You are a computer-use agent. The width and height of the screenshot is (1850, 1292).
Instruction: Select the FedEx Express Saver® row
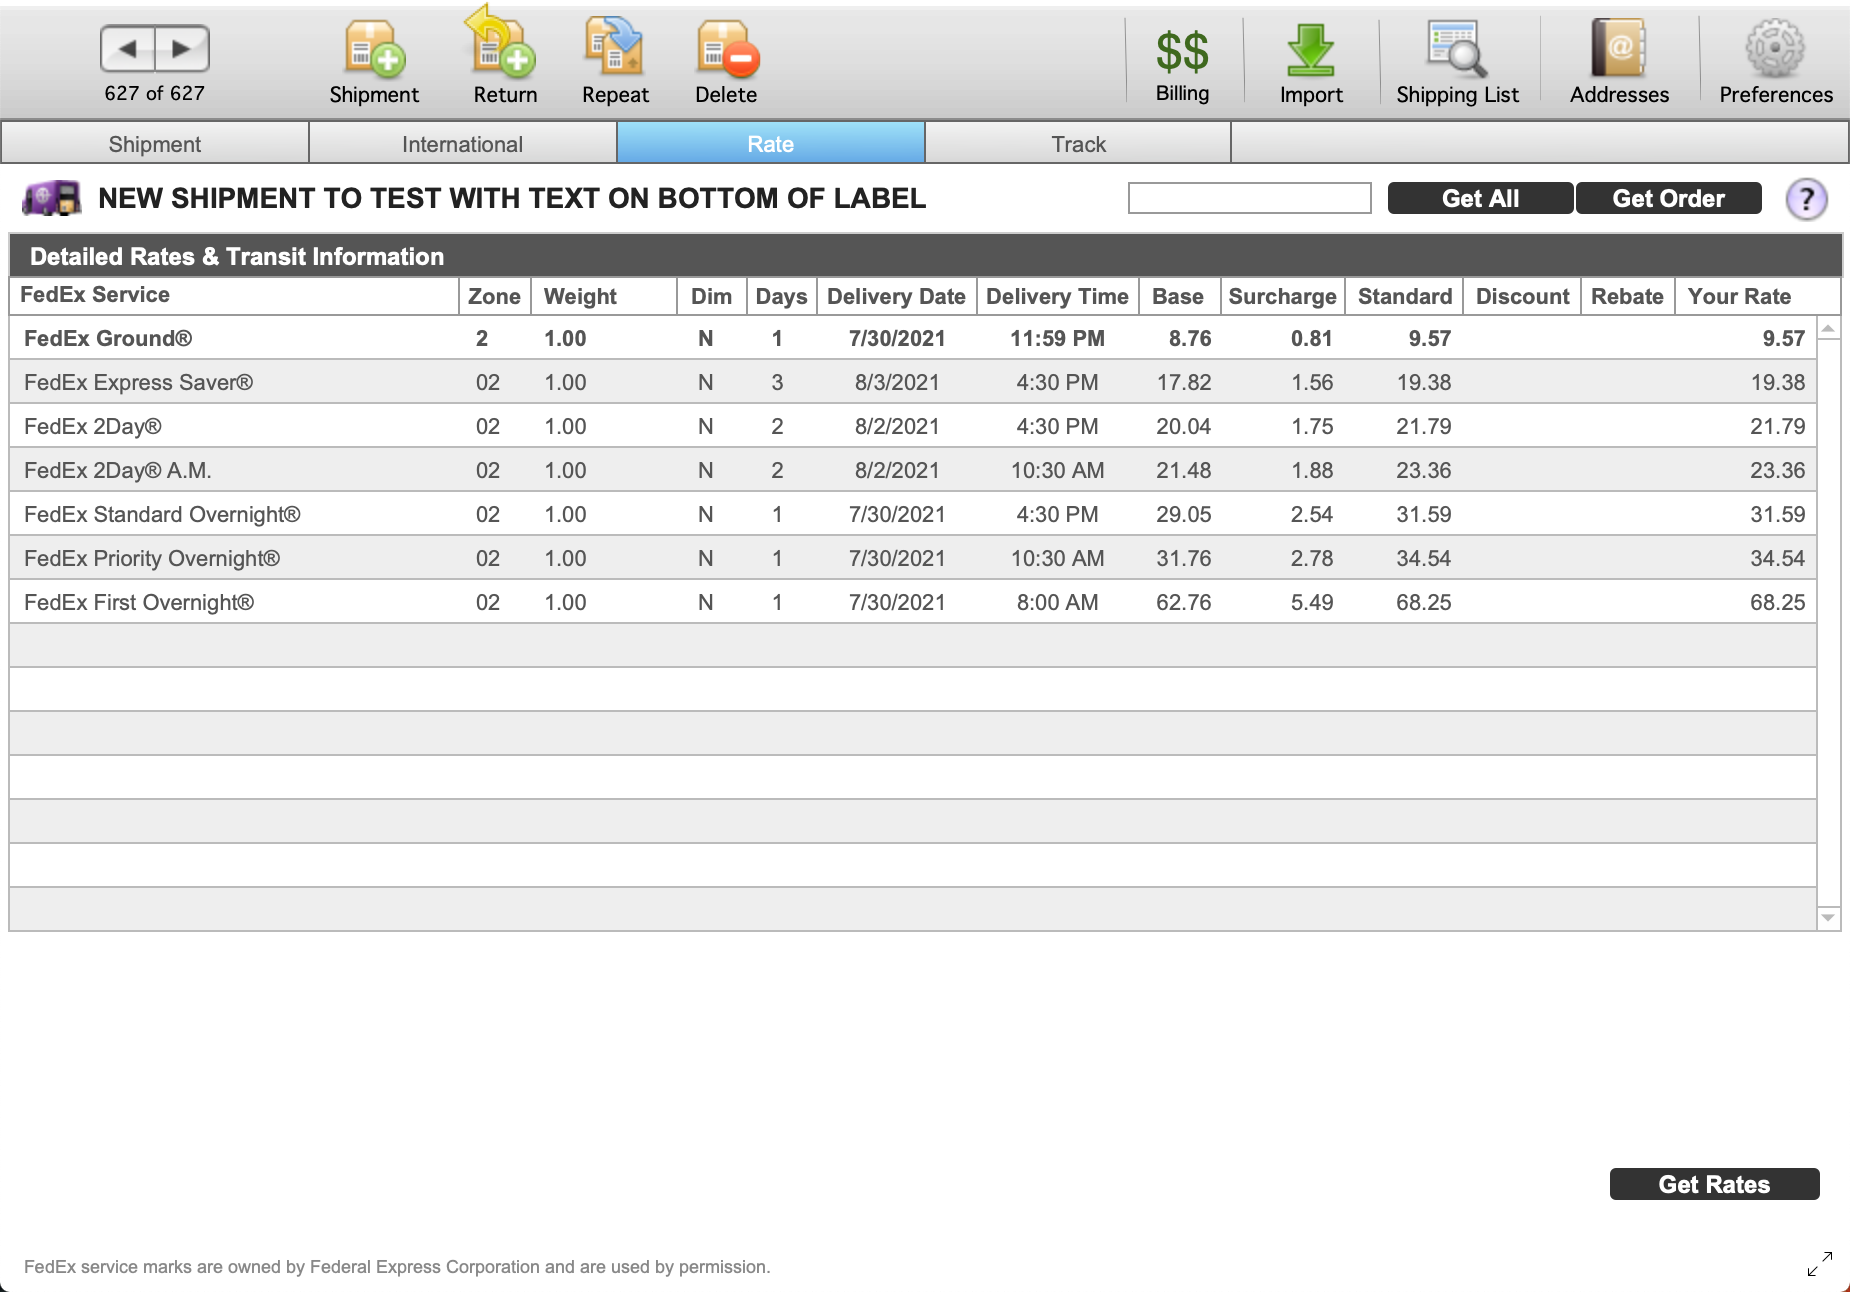[913, 382]
